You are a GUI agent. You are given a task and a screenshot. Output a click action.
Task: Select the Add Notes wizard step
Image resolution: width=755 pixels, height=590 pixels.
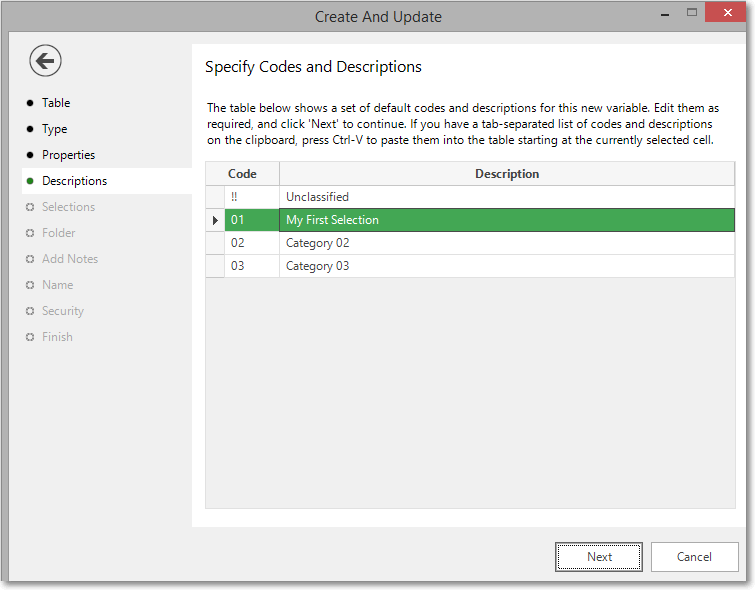[x=70, y=259]
